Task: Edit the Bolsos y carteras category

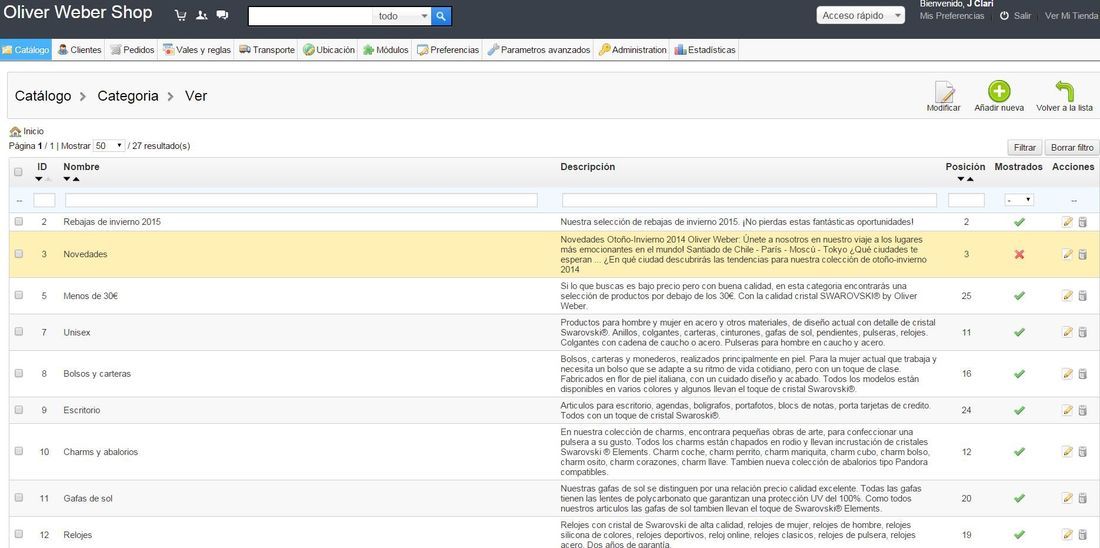Action: point(1068,374)
